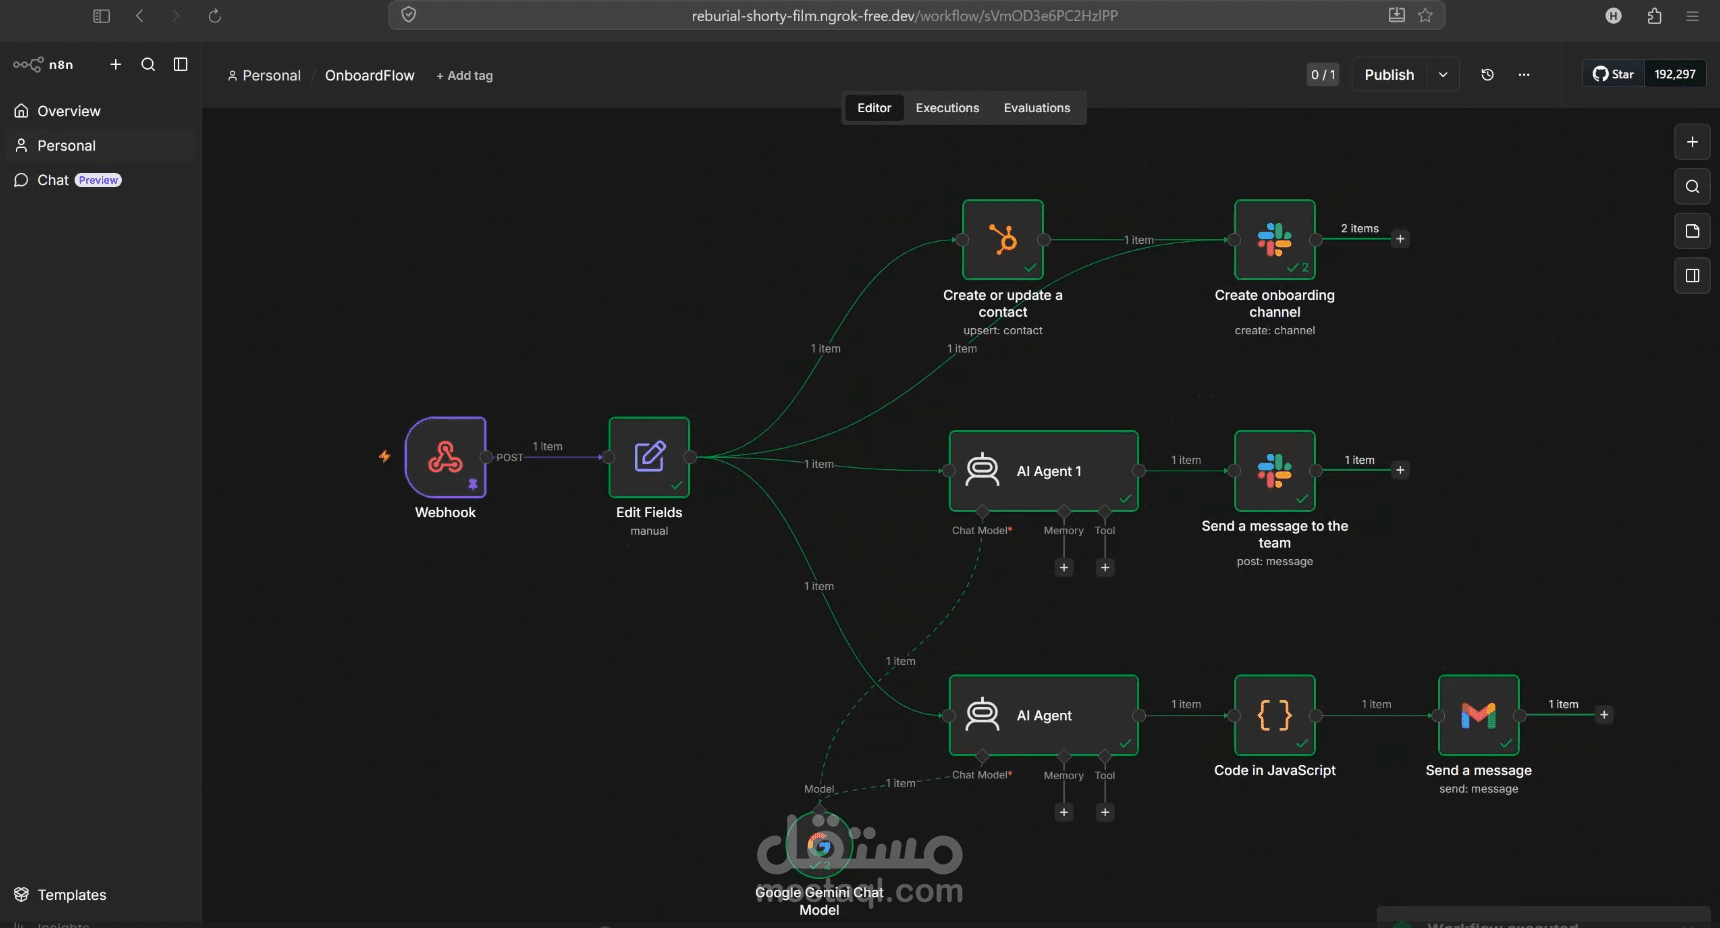Image resolution: width=1720 pixels, height=928 pixels.
Task: Click the browser address bar URL
Action: pyautogui.click(x=904, y=16)
